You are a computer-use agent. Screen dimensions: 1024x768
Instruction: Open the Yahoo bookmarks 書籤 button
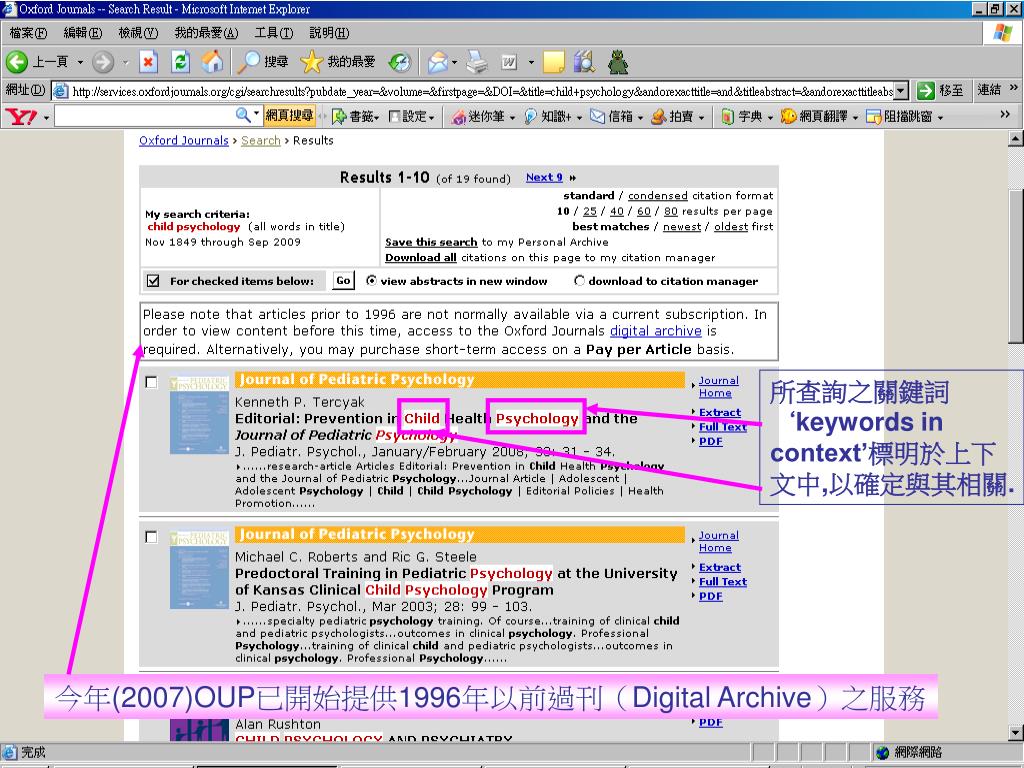(x=356, y=116)
